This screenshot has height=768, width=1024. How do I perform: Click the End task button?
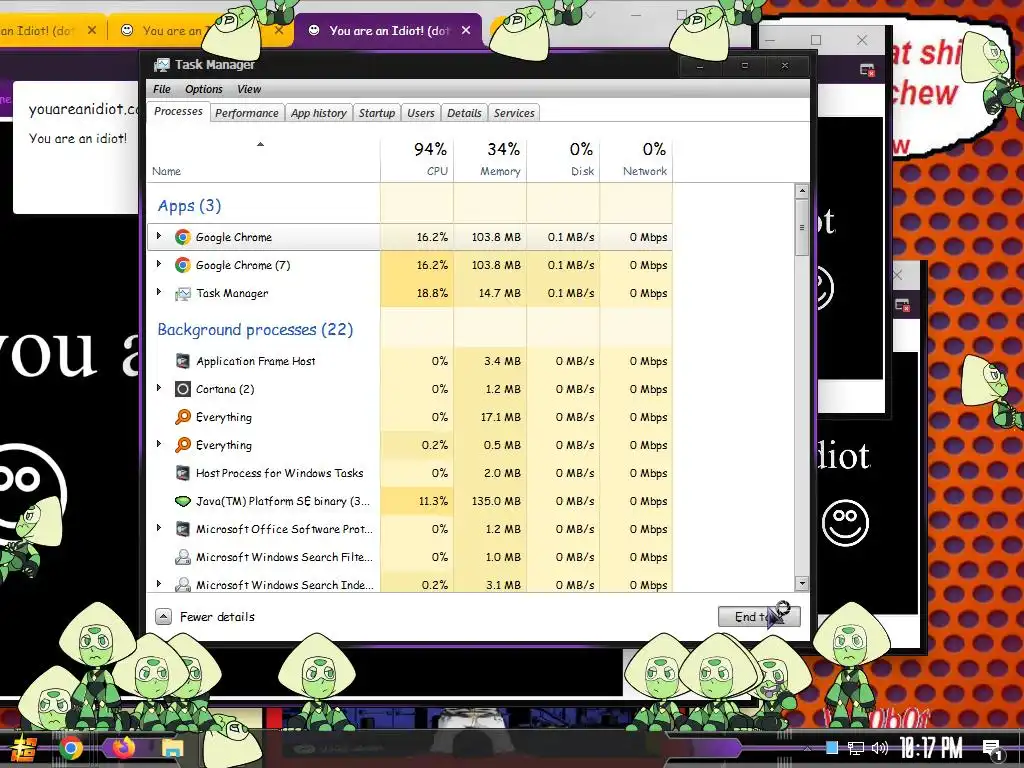tap(759, 616)
